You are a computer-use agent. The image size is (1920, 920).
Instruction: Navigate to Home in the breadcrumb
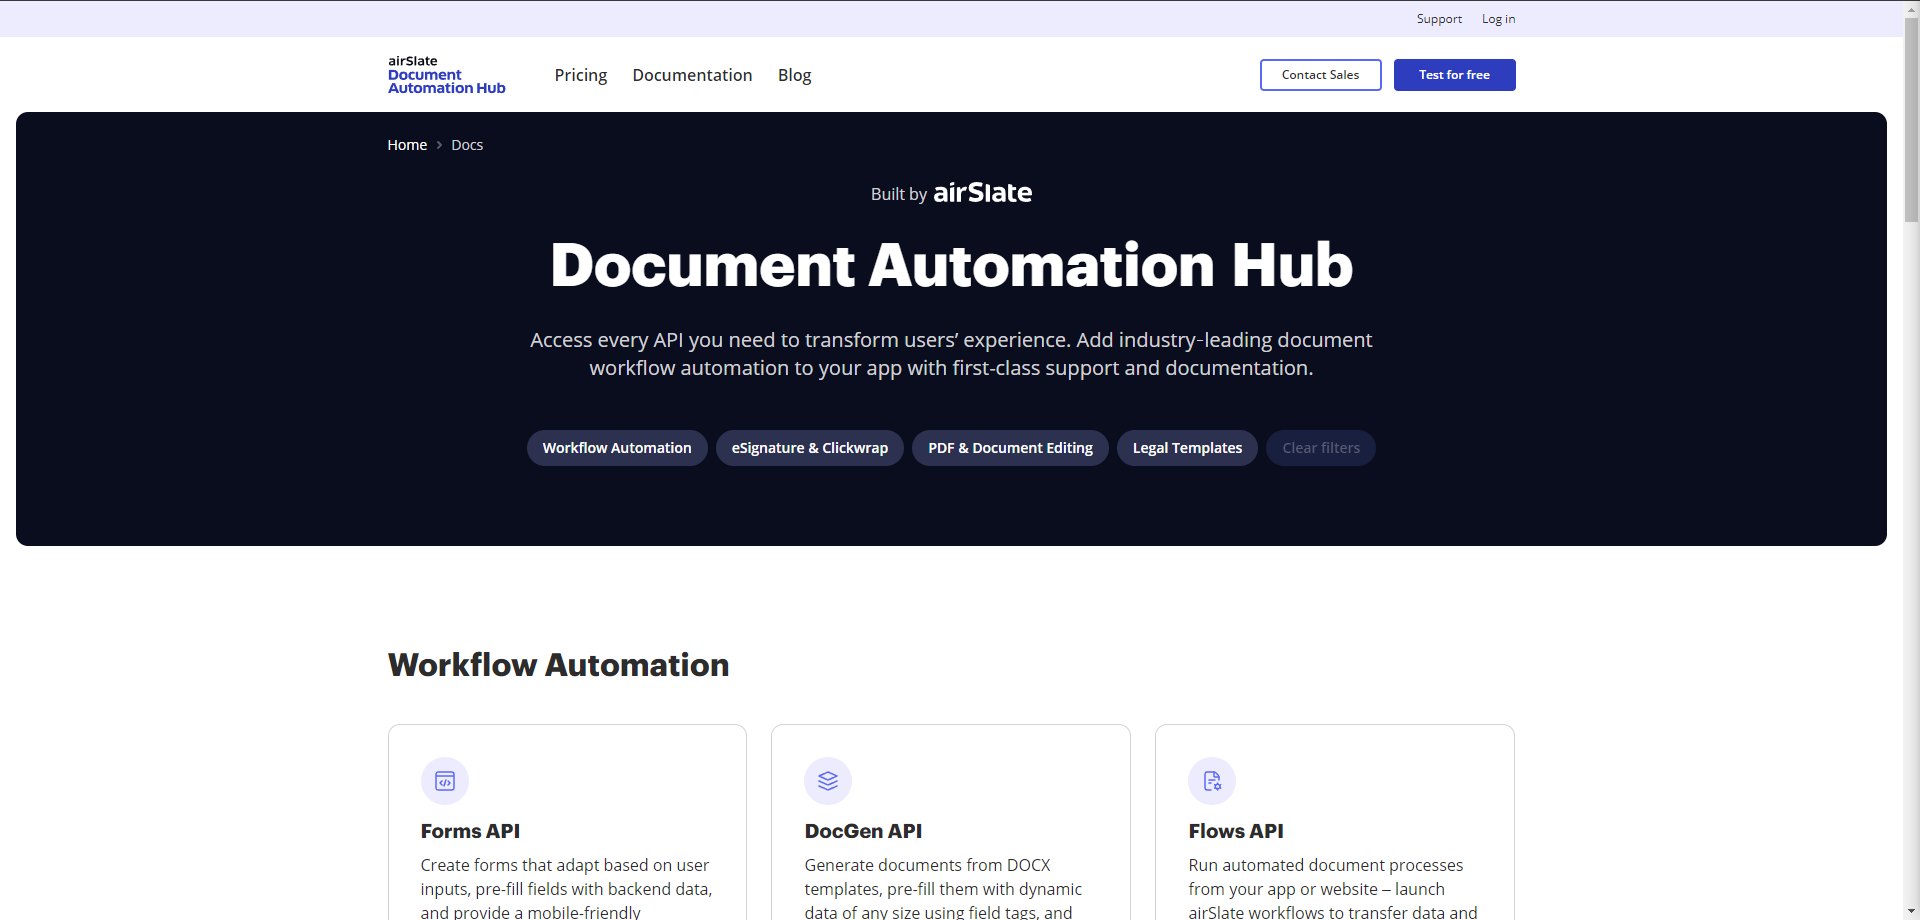coord(407,146)
